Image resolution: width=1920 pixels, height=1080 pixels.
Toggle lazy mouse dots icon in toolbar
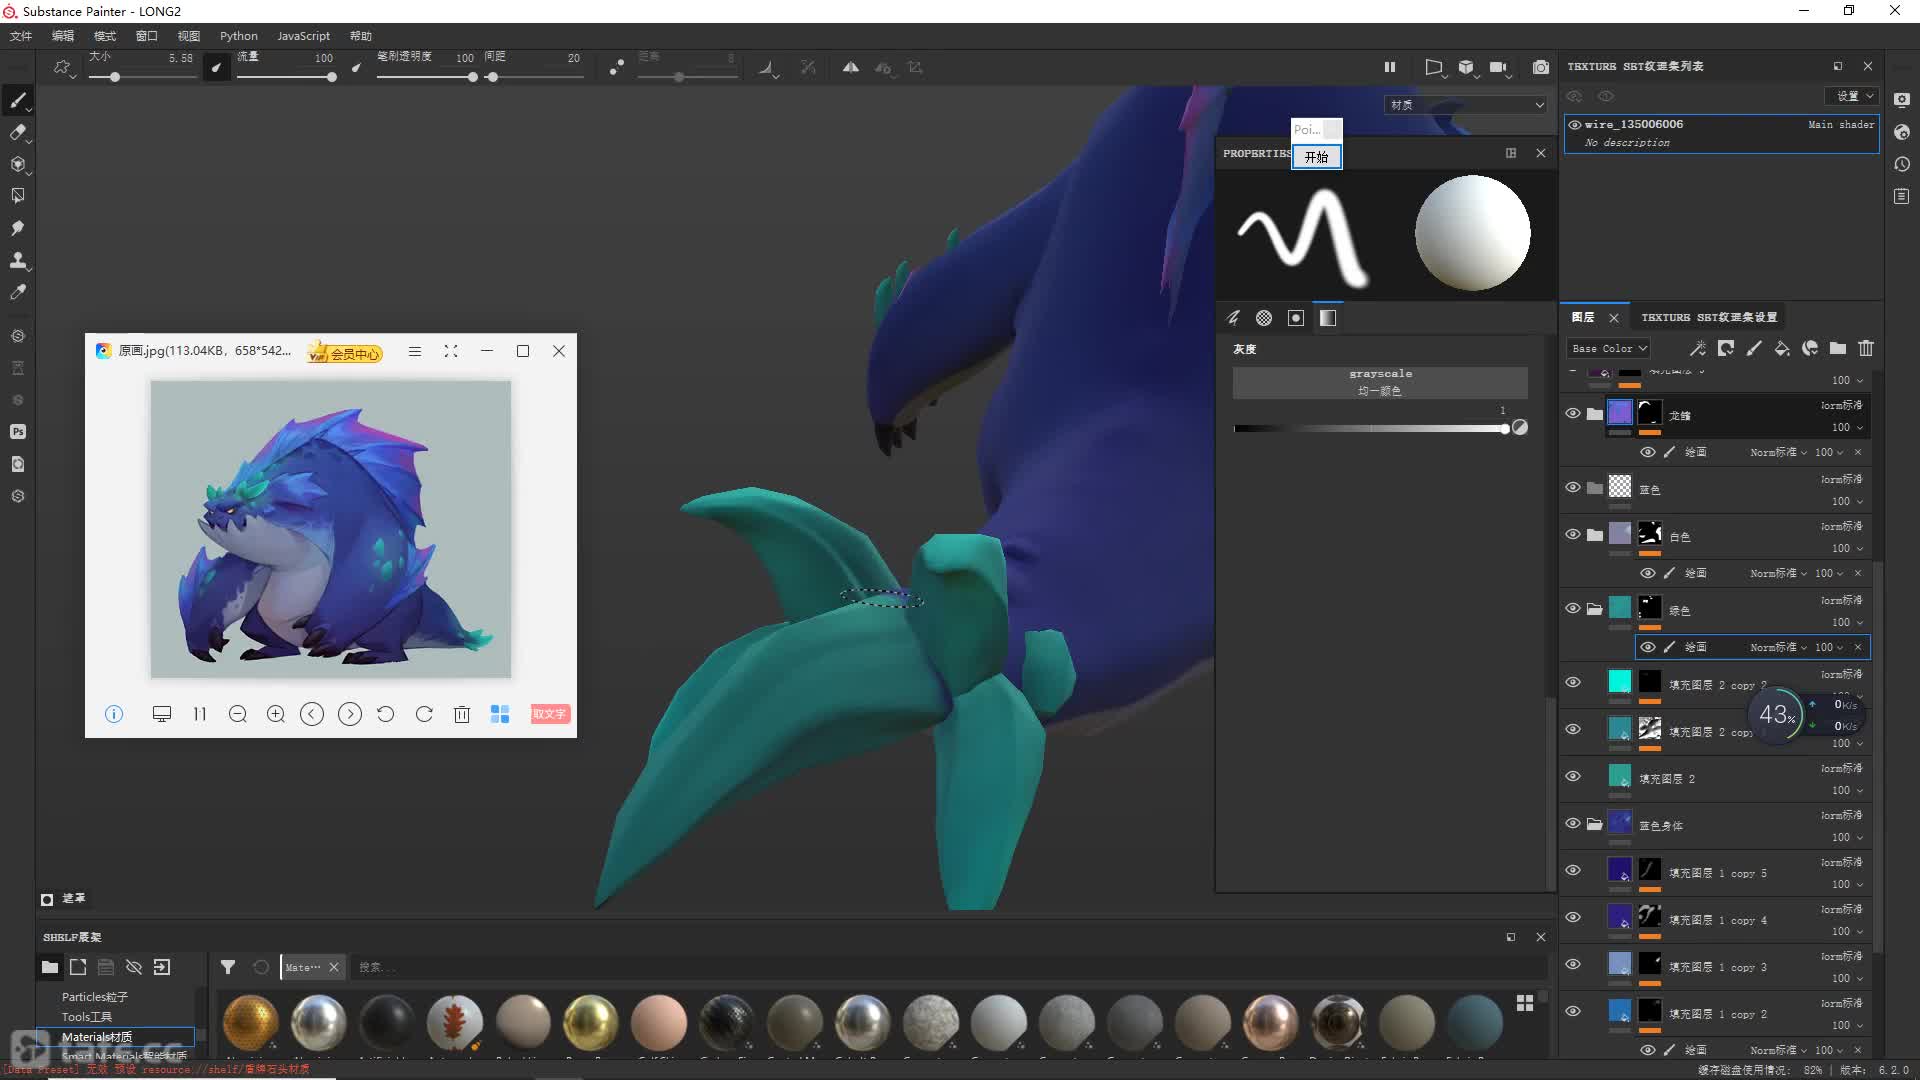[x=617, y=67]
